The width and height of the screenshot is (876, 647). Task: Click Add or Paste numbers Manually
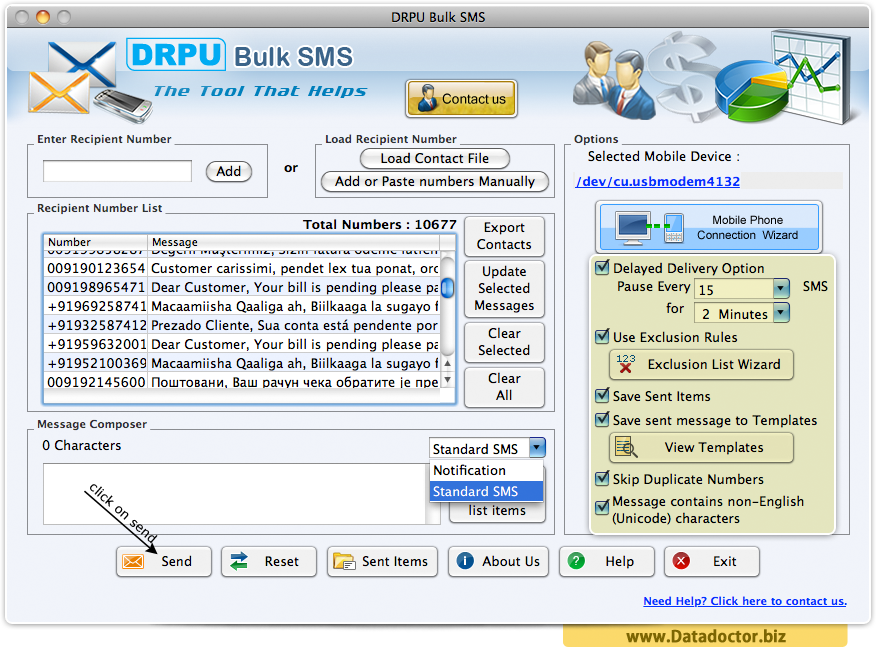(x=435, y=182)
